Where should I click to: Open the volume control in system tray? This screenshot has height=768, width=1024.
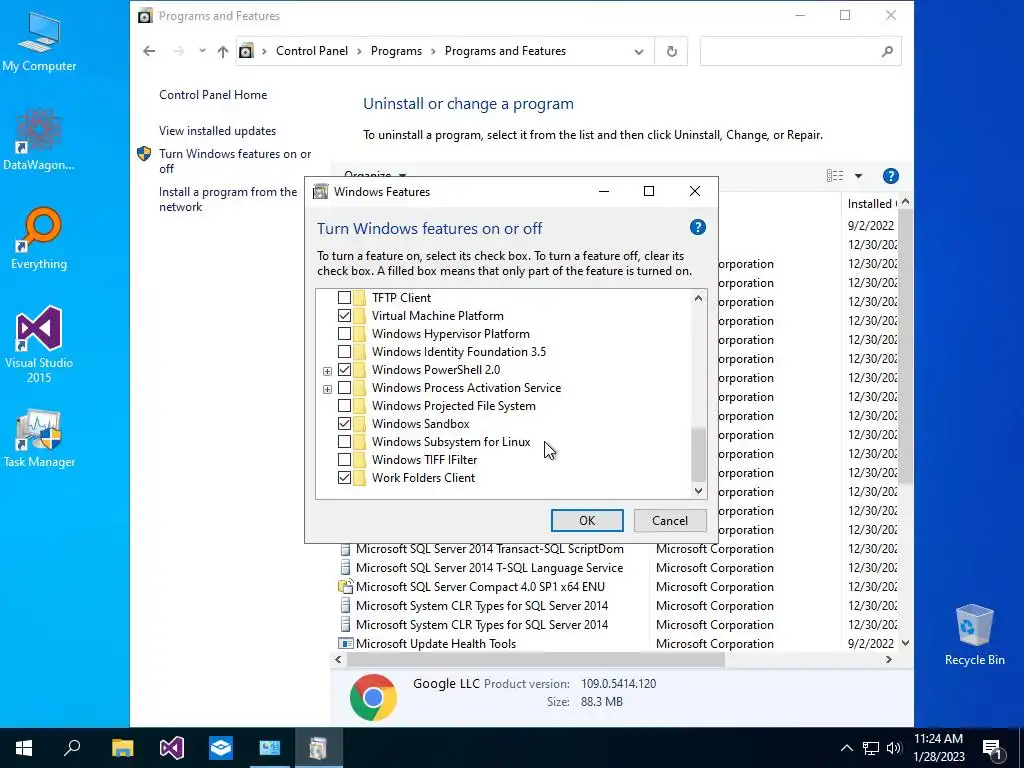point(894,748)
